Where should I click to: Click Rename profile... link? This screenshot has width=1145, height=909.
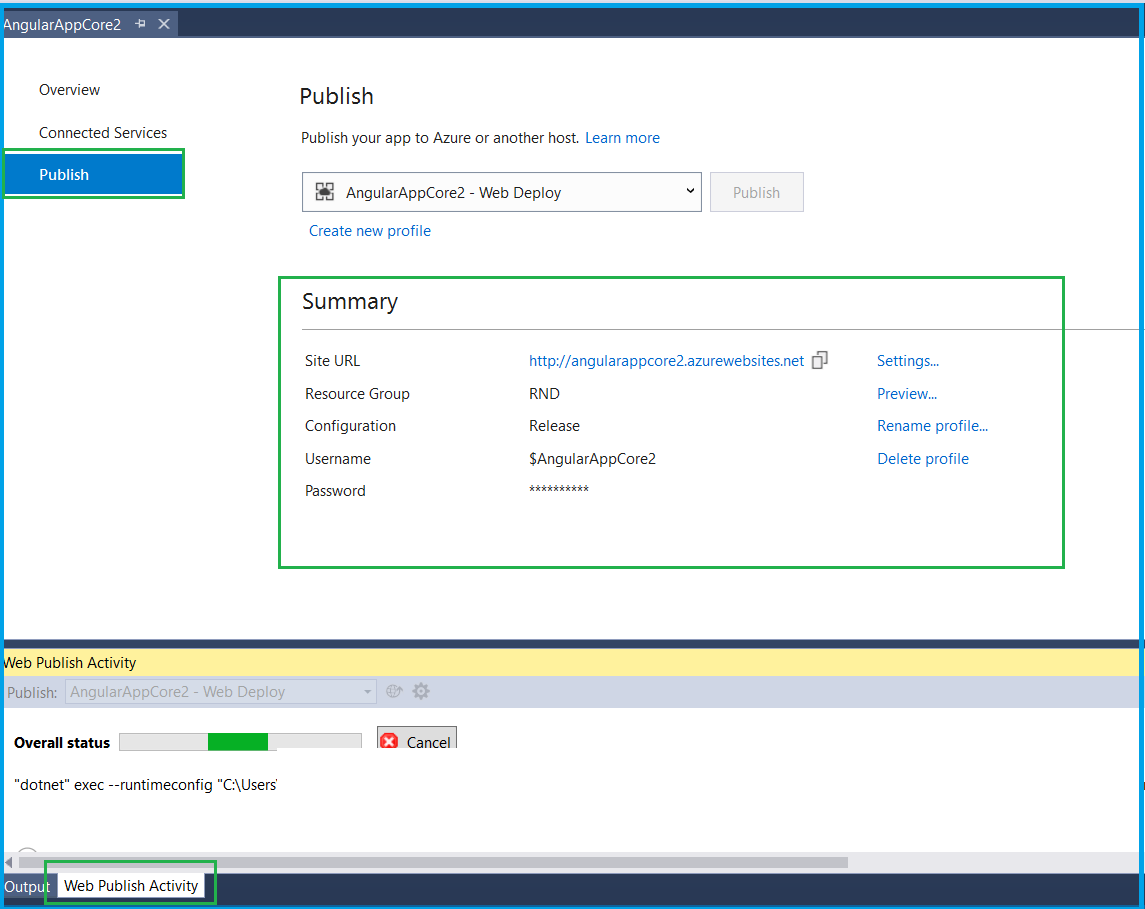click(x=932, y=425)
